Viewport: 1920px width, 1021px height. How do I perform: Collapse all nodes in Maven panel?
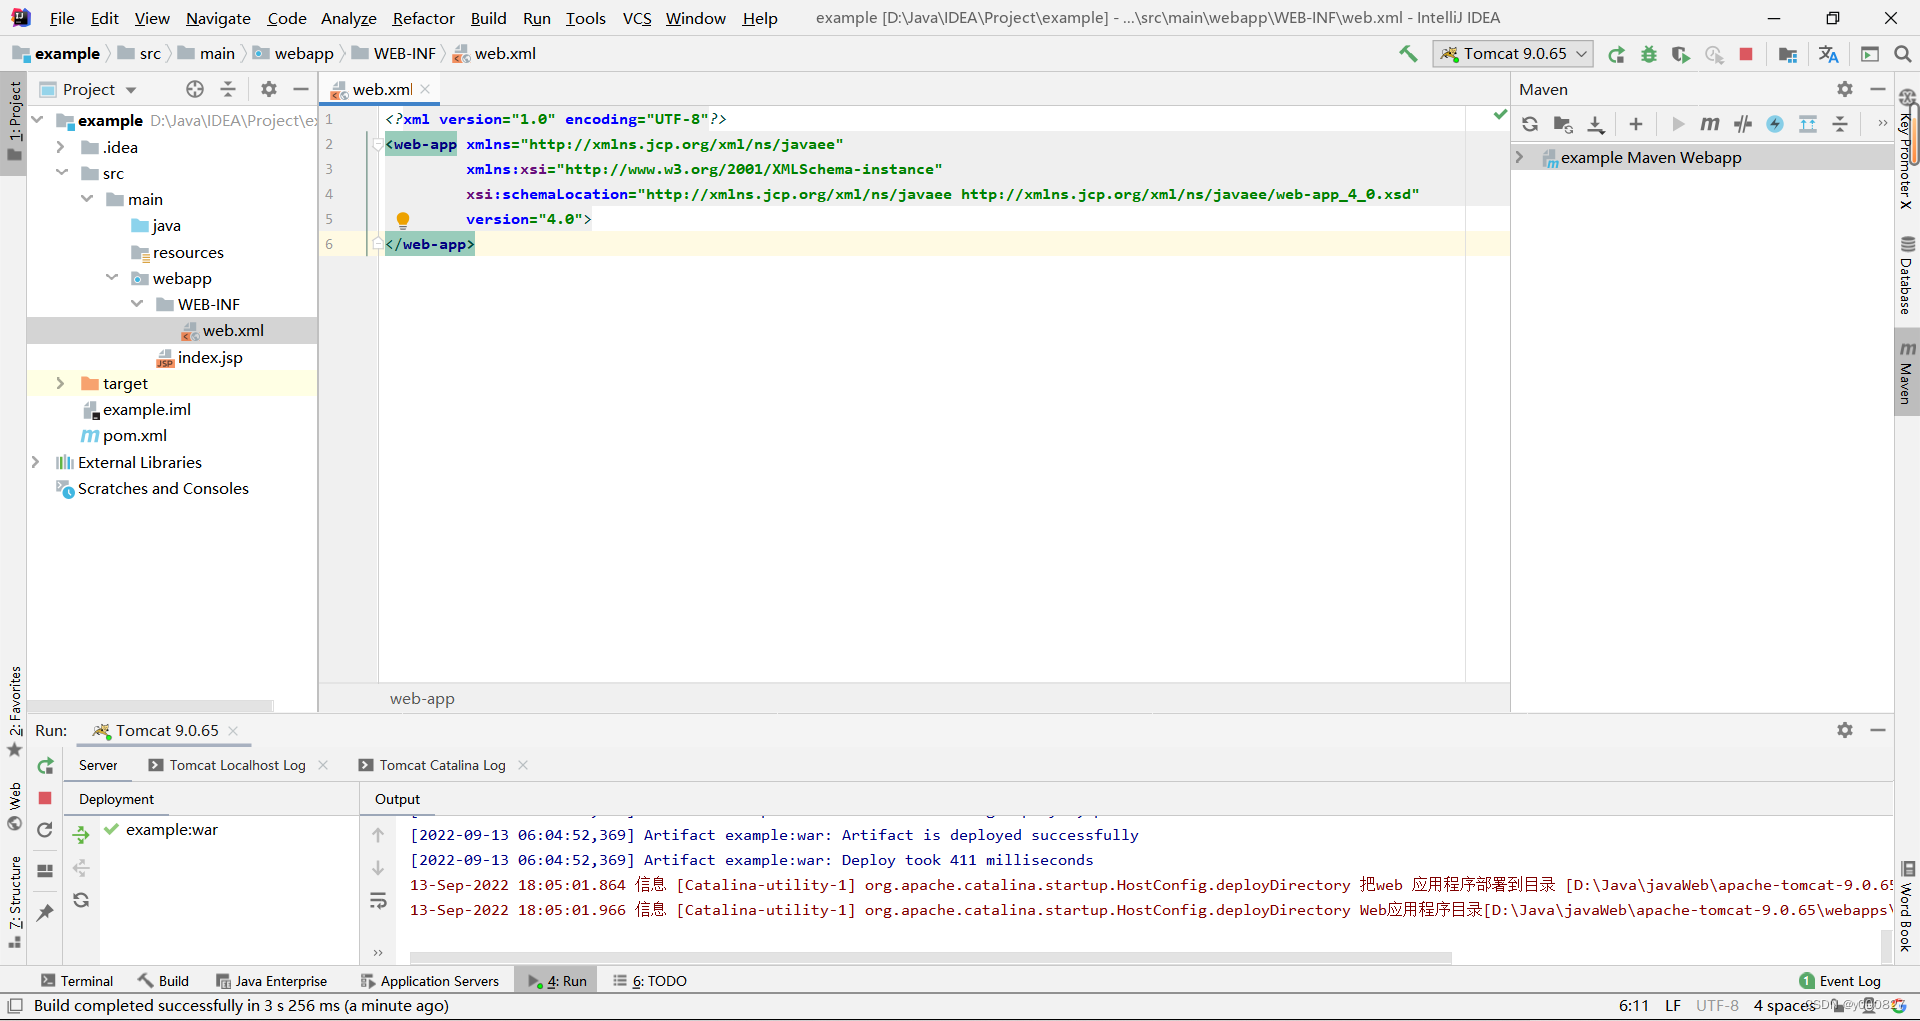[x=1840, y=124]
